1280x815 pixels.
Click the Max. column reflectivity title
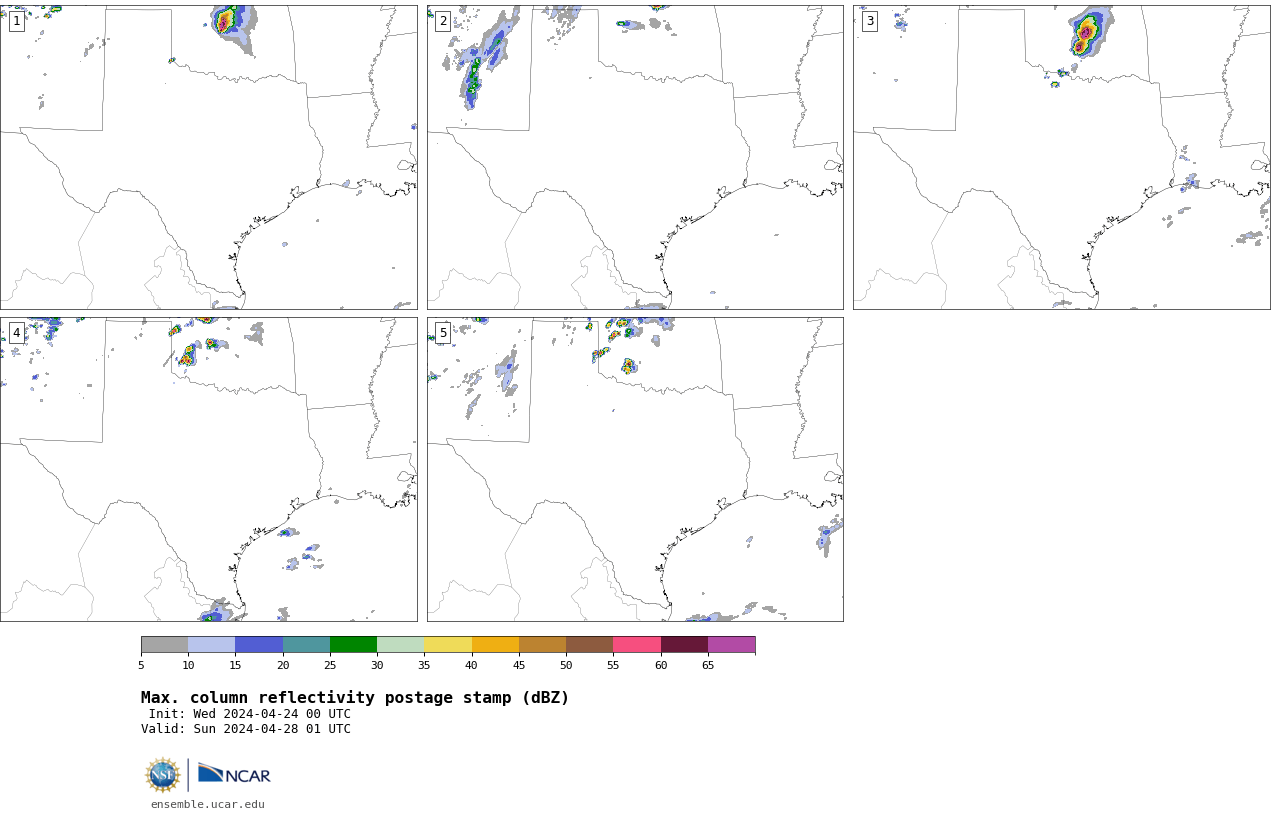pos(355,698)
